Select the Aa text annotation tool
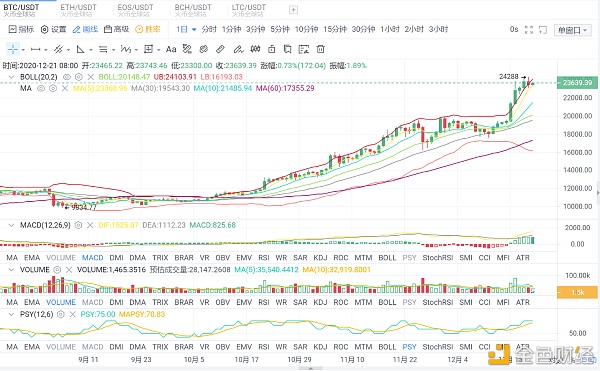The height and width of the screenshot is (371, 600). [171, 49]
